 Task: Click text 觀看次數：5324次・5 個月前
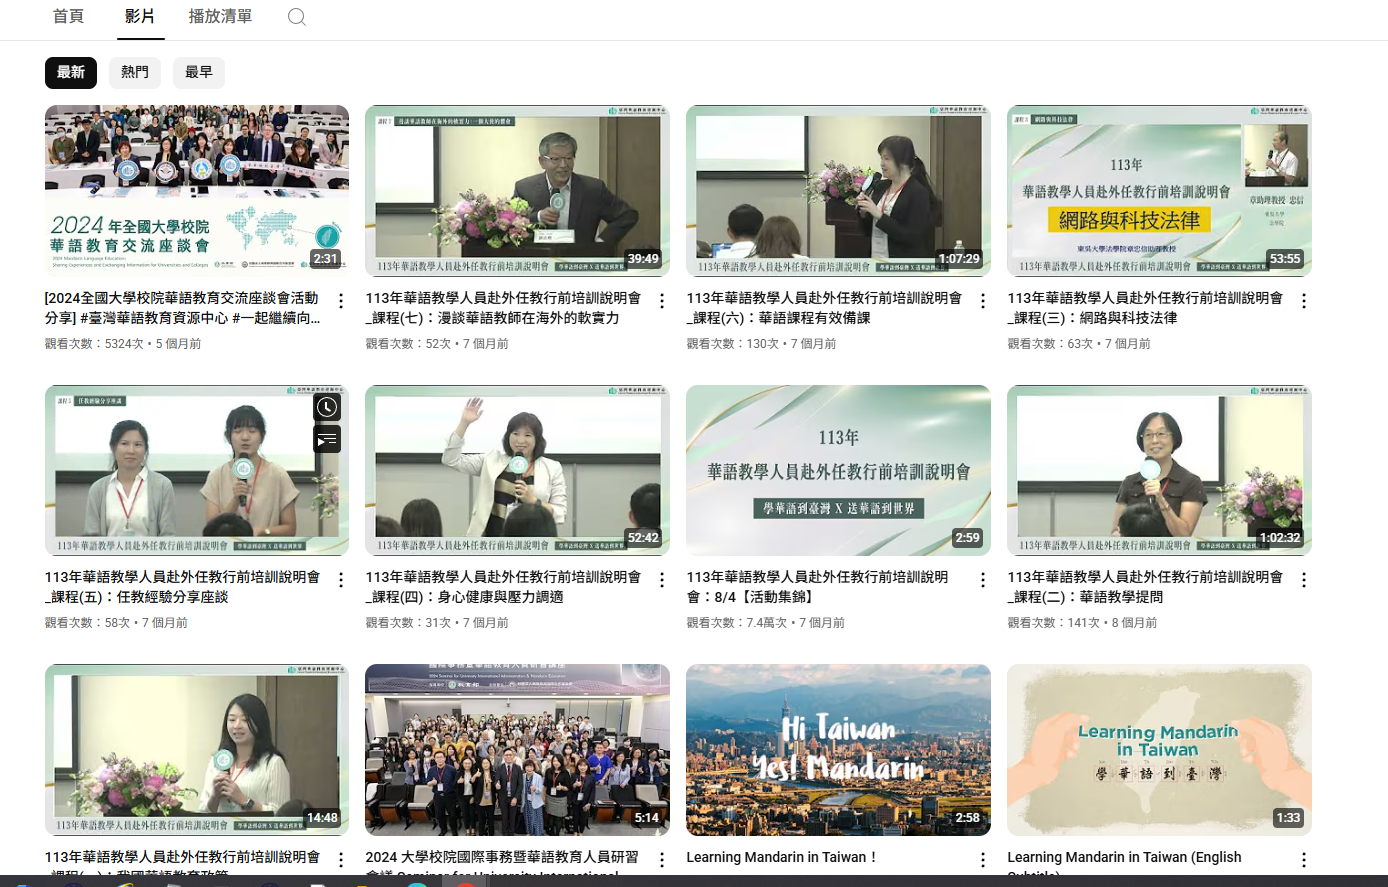[x=123, y=343]
